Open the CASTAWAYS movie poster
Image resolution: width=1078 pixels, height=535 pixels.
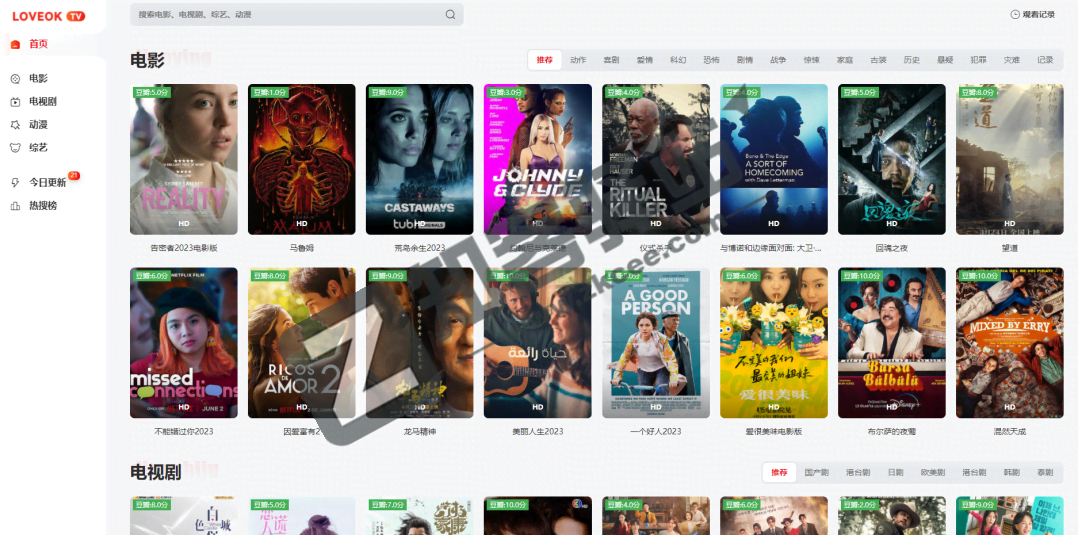tap(420, 159)
